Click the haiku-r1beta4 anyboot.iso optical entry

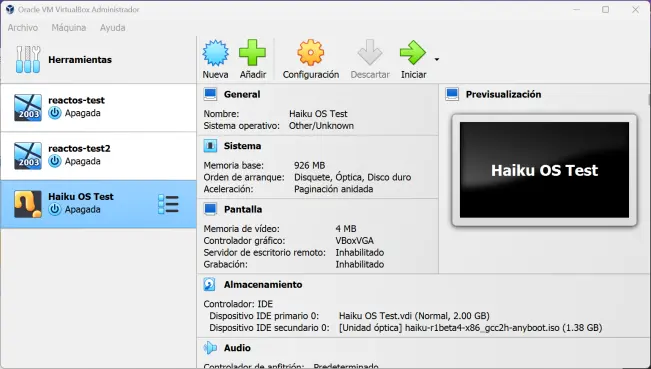point(470,327)
